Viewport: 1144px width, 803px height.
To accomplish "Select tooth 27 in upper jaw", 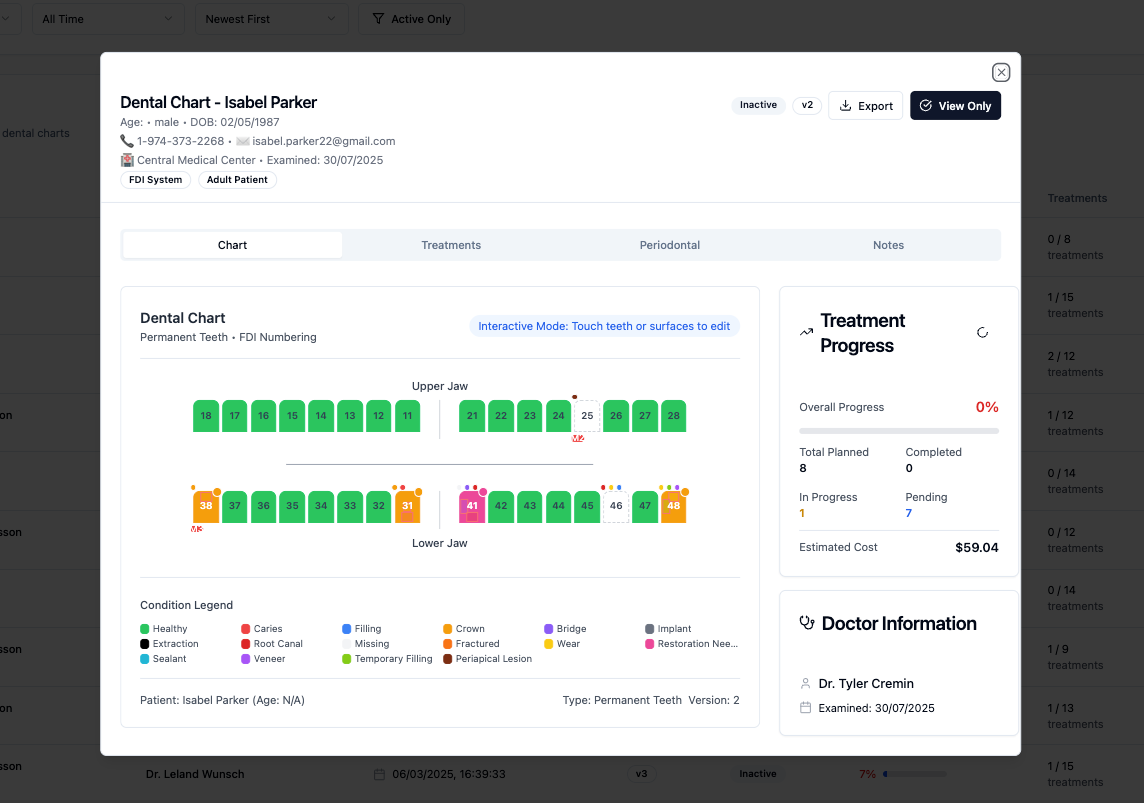I will [x=645, y=416].
